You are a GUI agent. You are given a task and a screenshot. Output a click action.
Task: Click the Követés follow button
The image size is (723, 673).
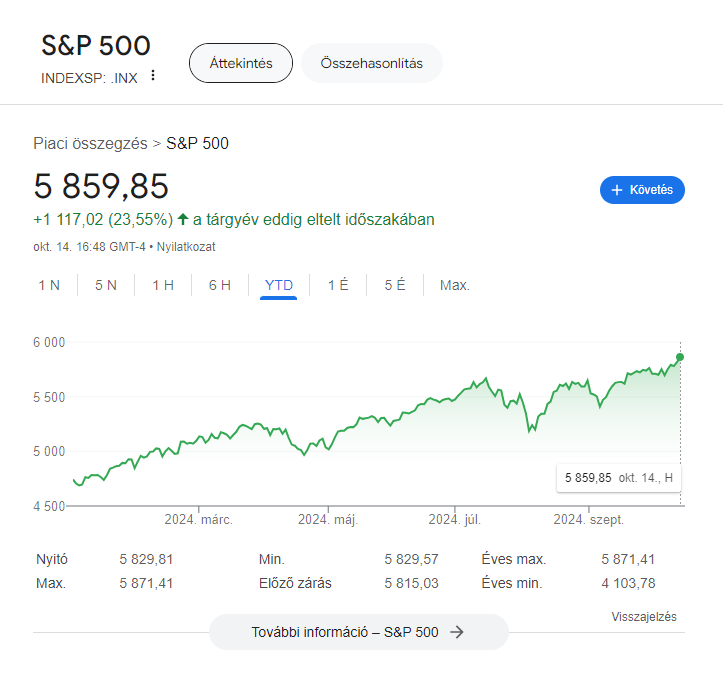pyautogui.click(x=642, y=190)
